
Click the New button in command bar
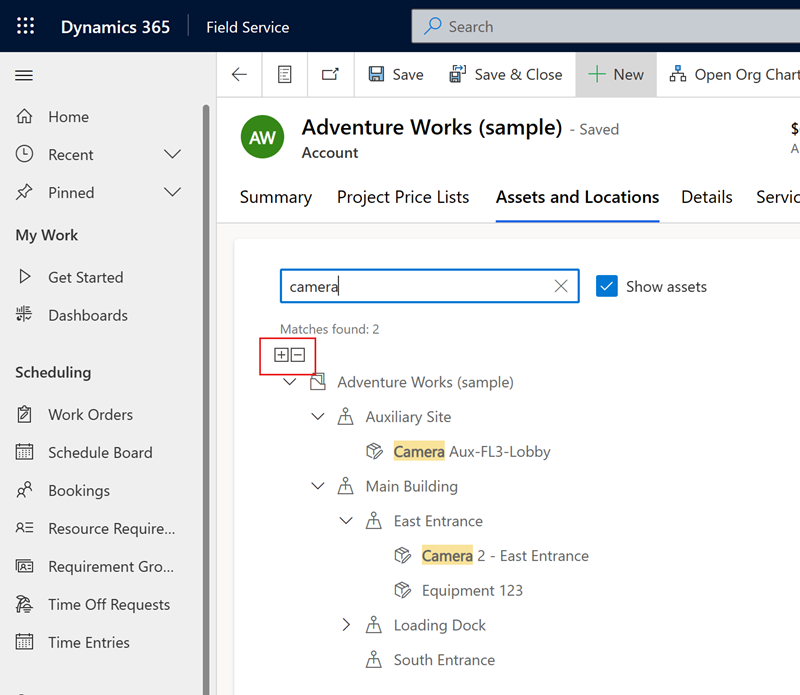click(616, 75)
